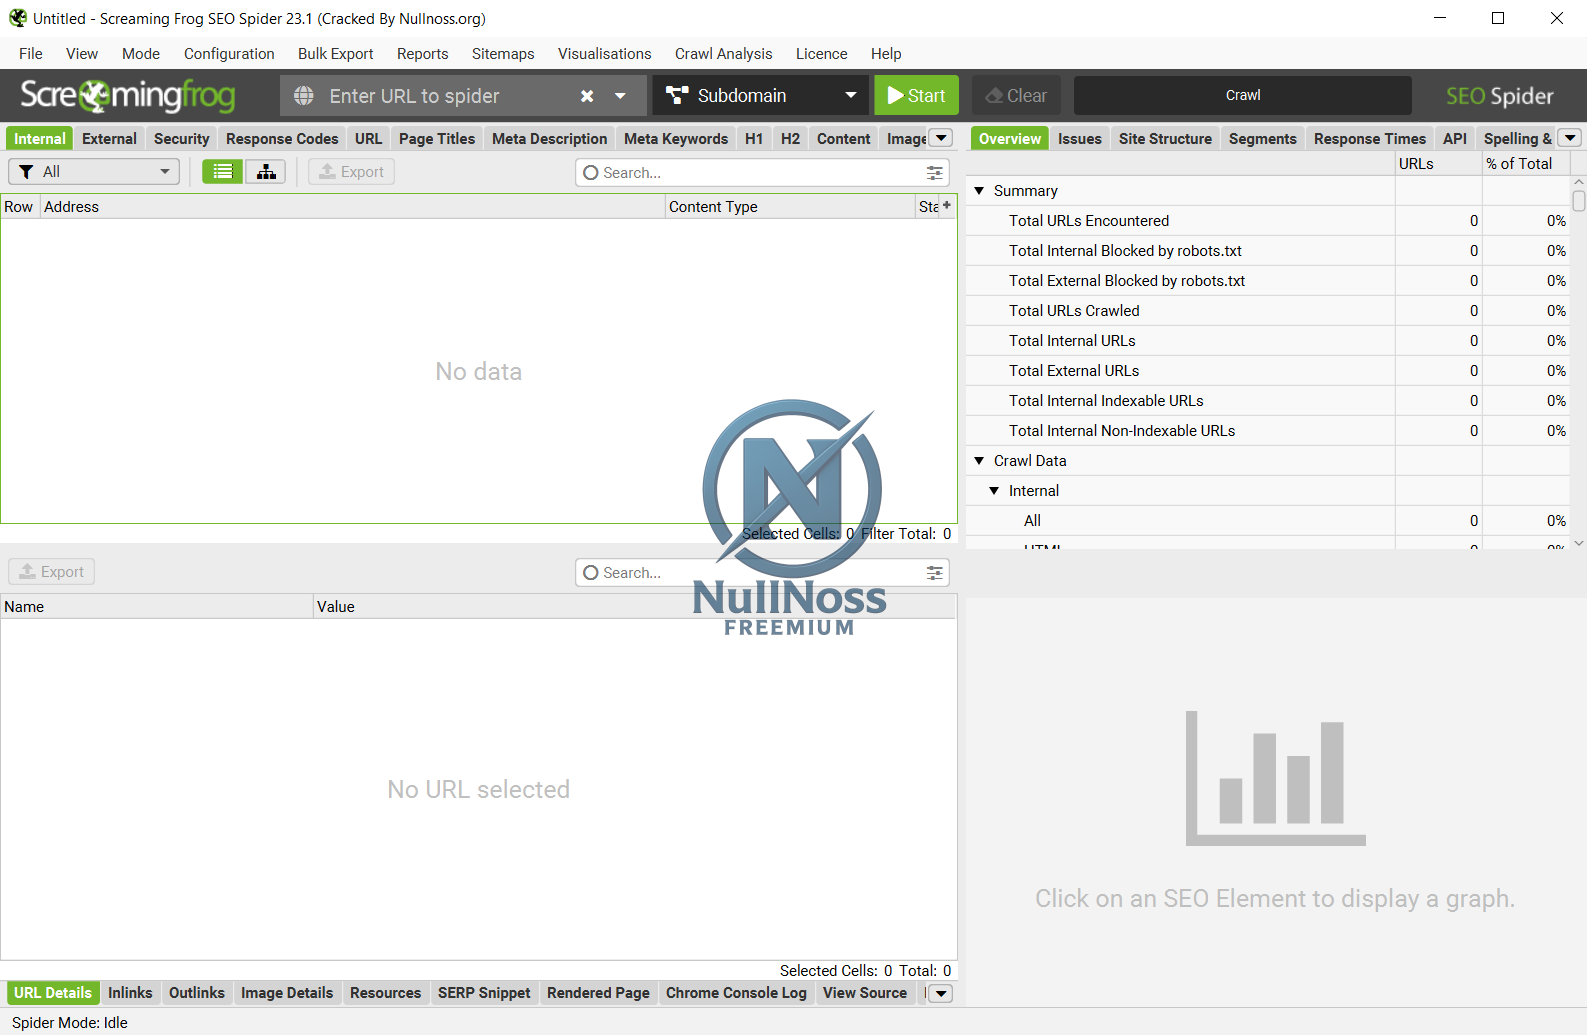Open search options icon in the upper search box
The height and width of the screenshot is (1035, 1587).
pos(934,173)
